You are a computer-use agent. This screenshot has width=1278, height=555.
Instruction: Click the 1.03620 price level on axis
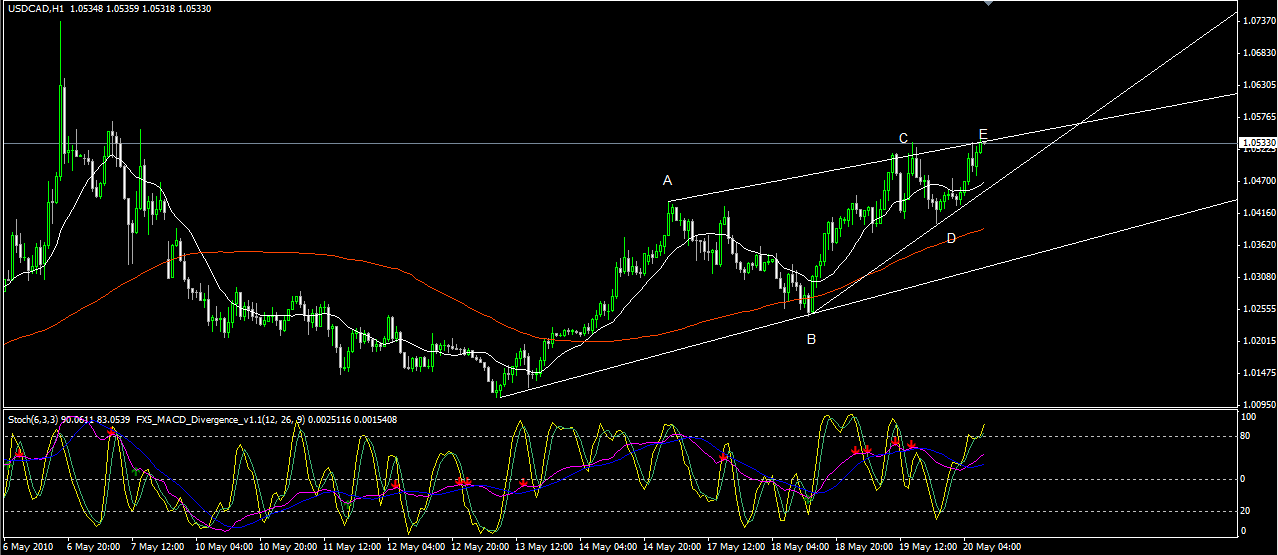tap(1258, 244)
